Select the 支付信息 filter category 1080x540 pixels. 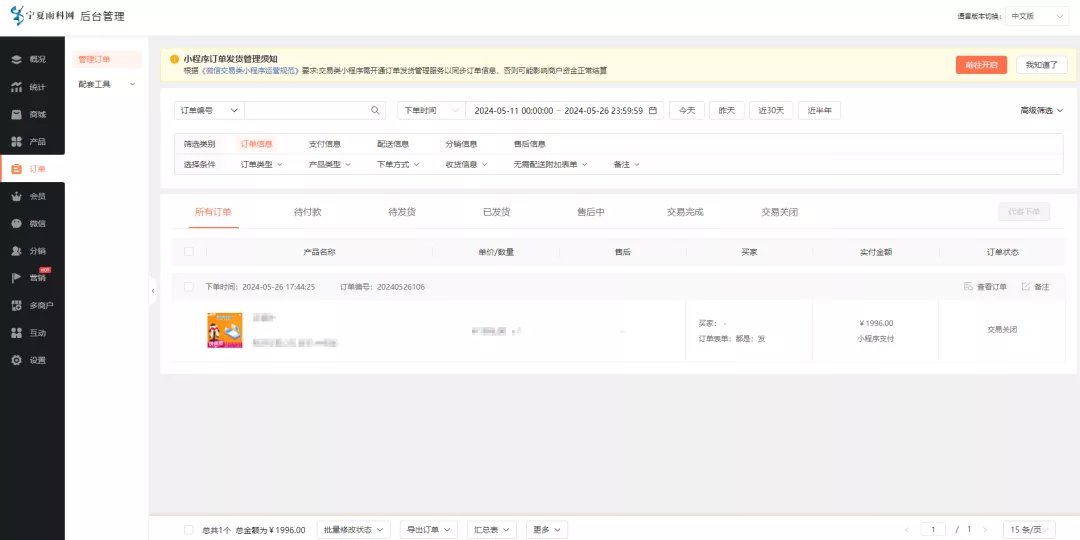point(324,144)
